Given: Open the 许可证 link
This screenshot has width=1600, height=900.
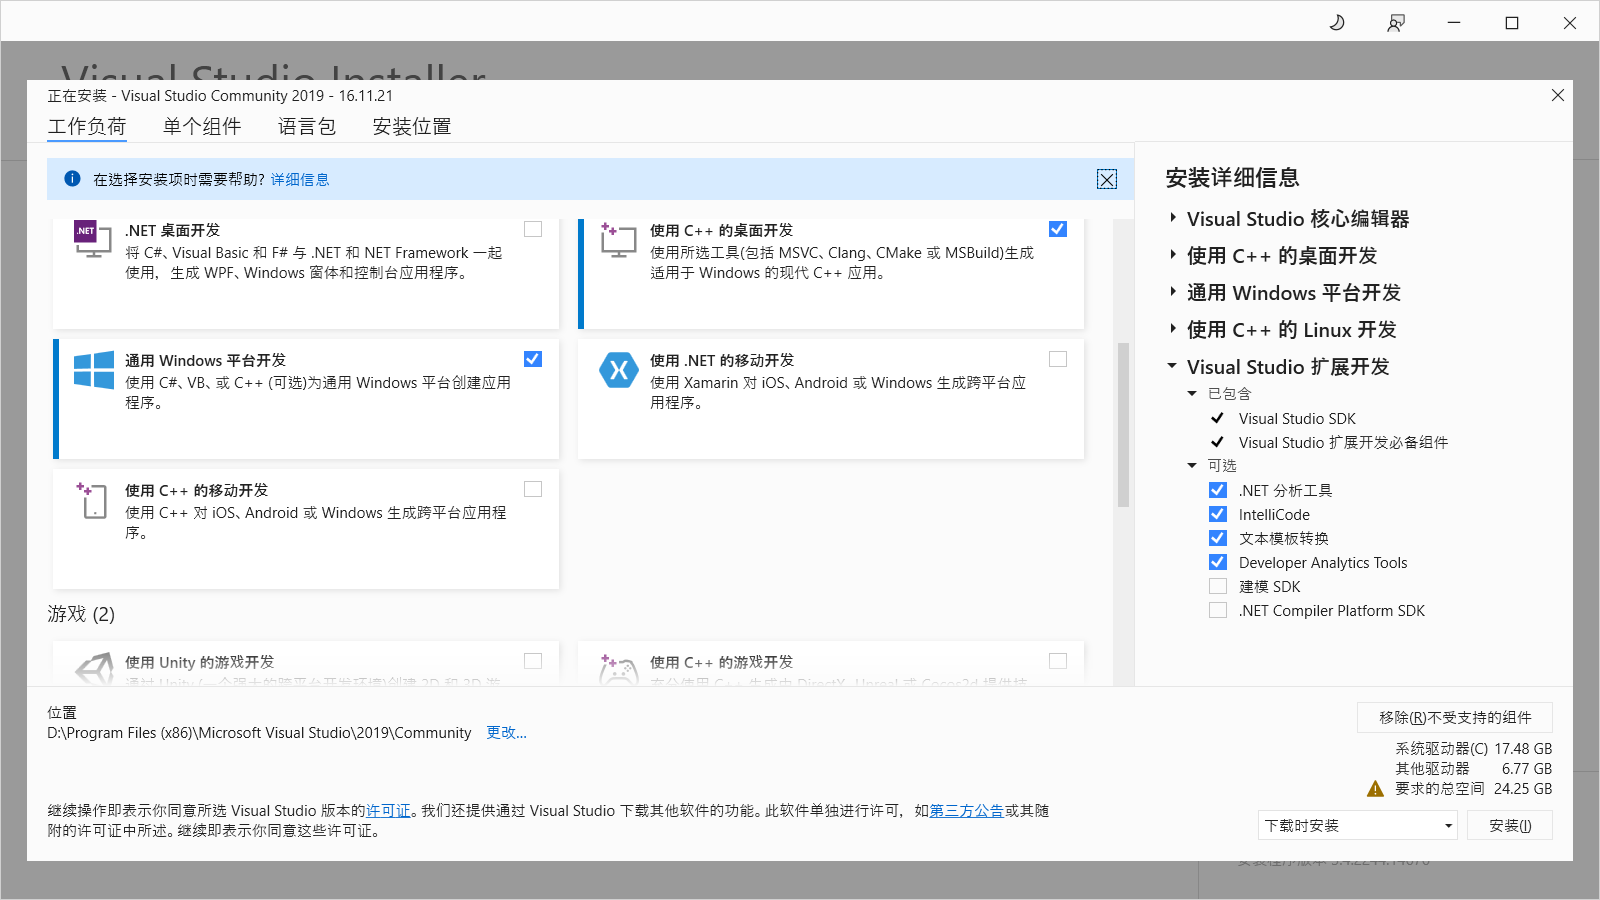Looking at the screenshot, I should point(389,811).
